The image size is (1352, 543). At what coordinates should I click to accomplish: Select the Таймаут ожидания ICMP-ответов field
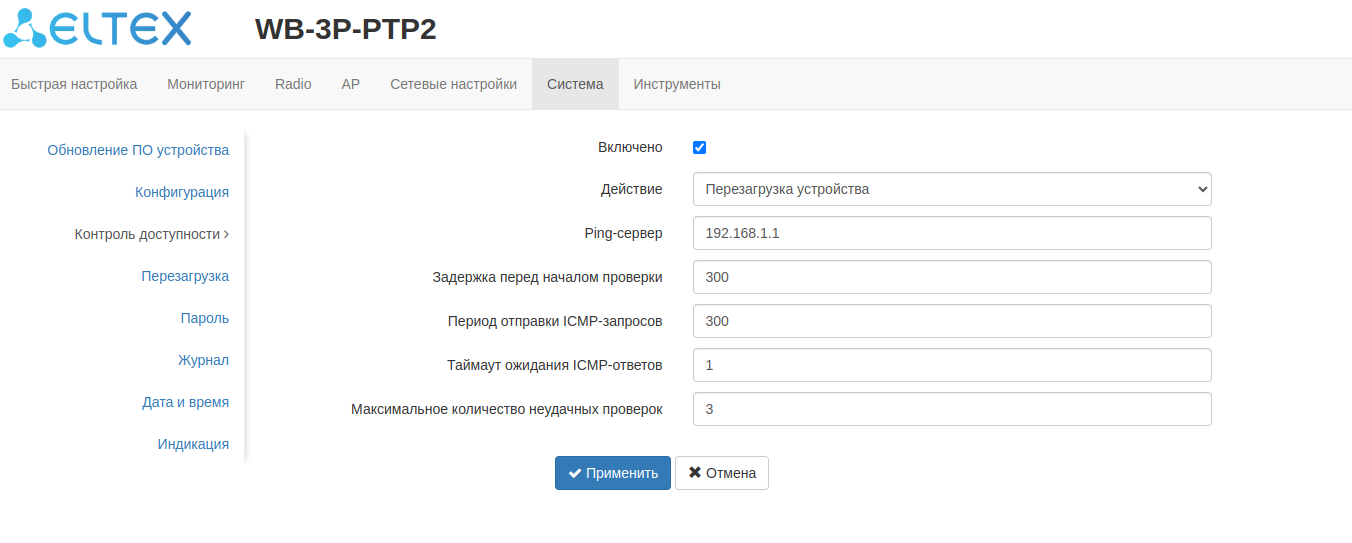point(951,365)
